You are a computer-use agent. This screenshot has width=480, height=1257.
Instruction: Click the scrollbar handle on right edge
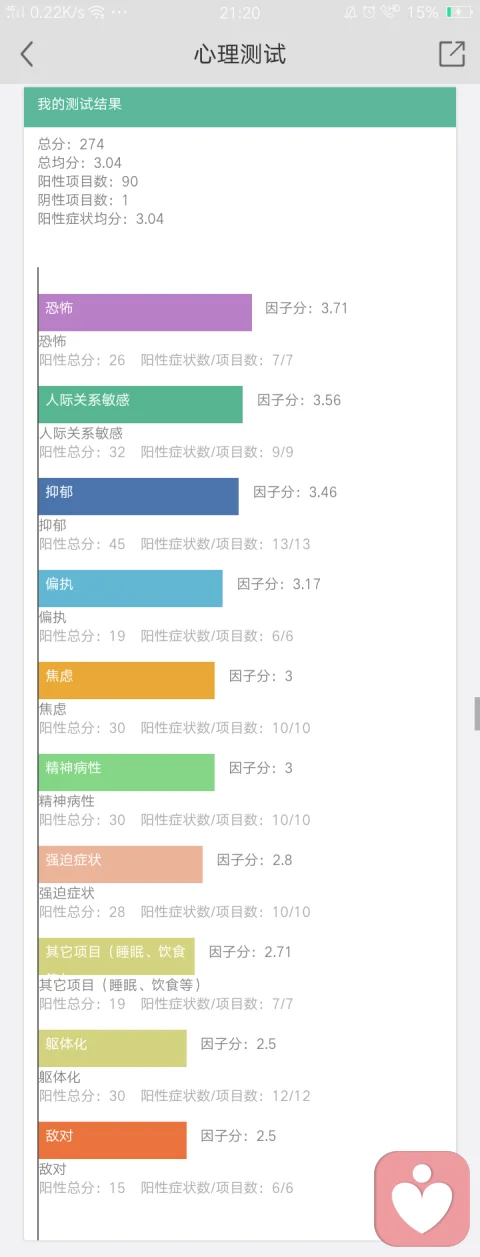(477, 714)
